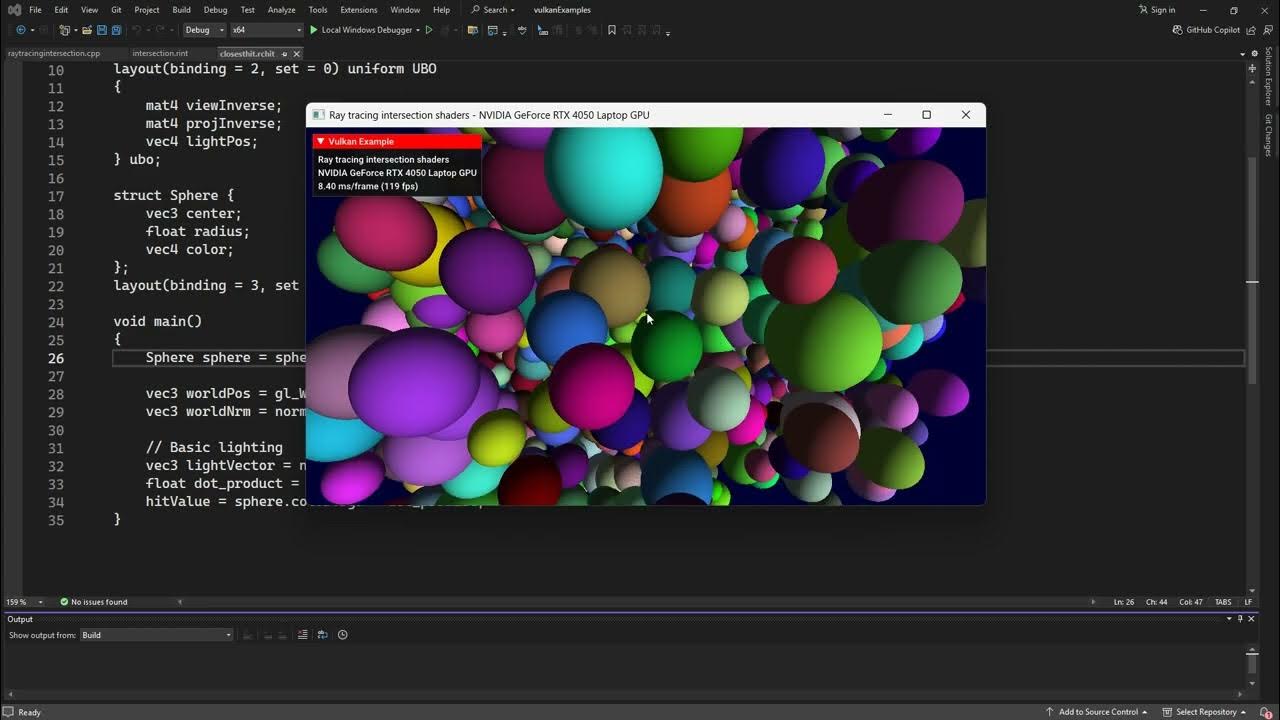Start debugging with the green play icon

point(313,30)
